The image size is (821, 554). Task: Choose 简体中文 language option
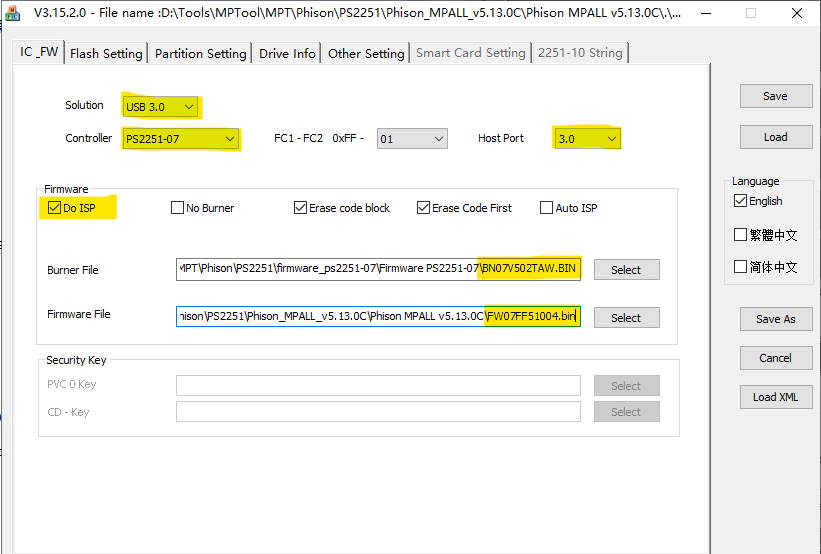[x=740, y=267]
